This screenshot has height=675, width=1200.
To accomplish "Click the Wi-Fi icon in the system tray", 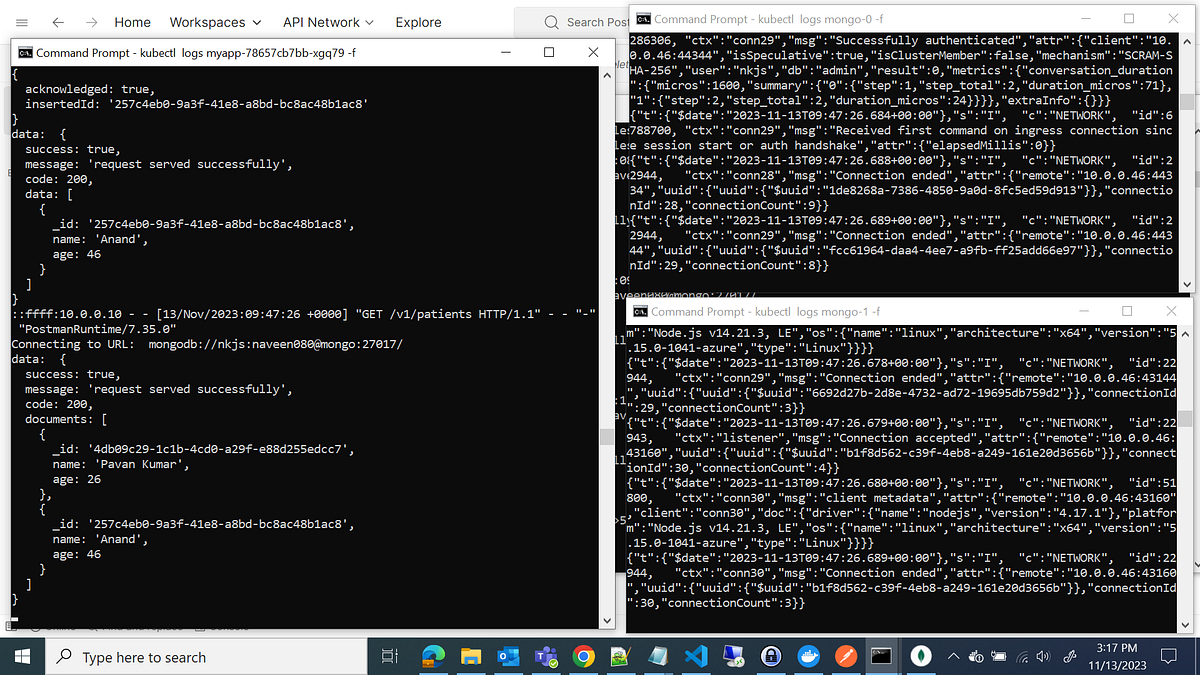I will (1022, 657).
